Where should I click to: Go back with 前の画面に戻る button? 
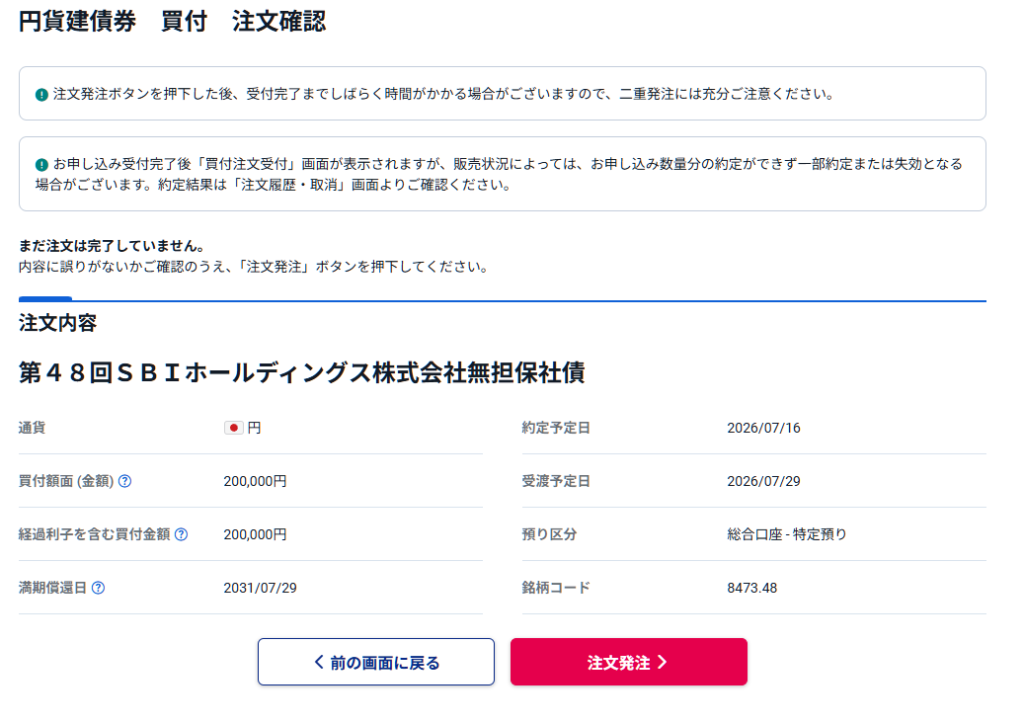tap(376, 662)
